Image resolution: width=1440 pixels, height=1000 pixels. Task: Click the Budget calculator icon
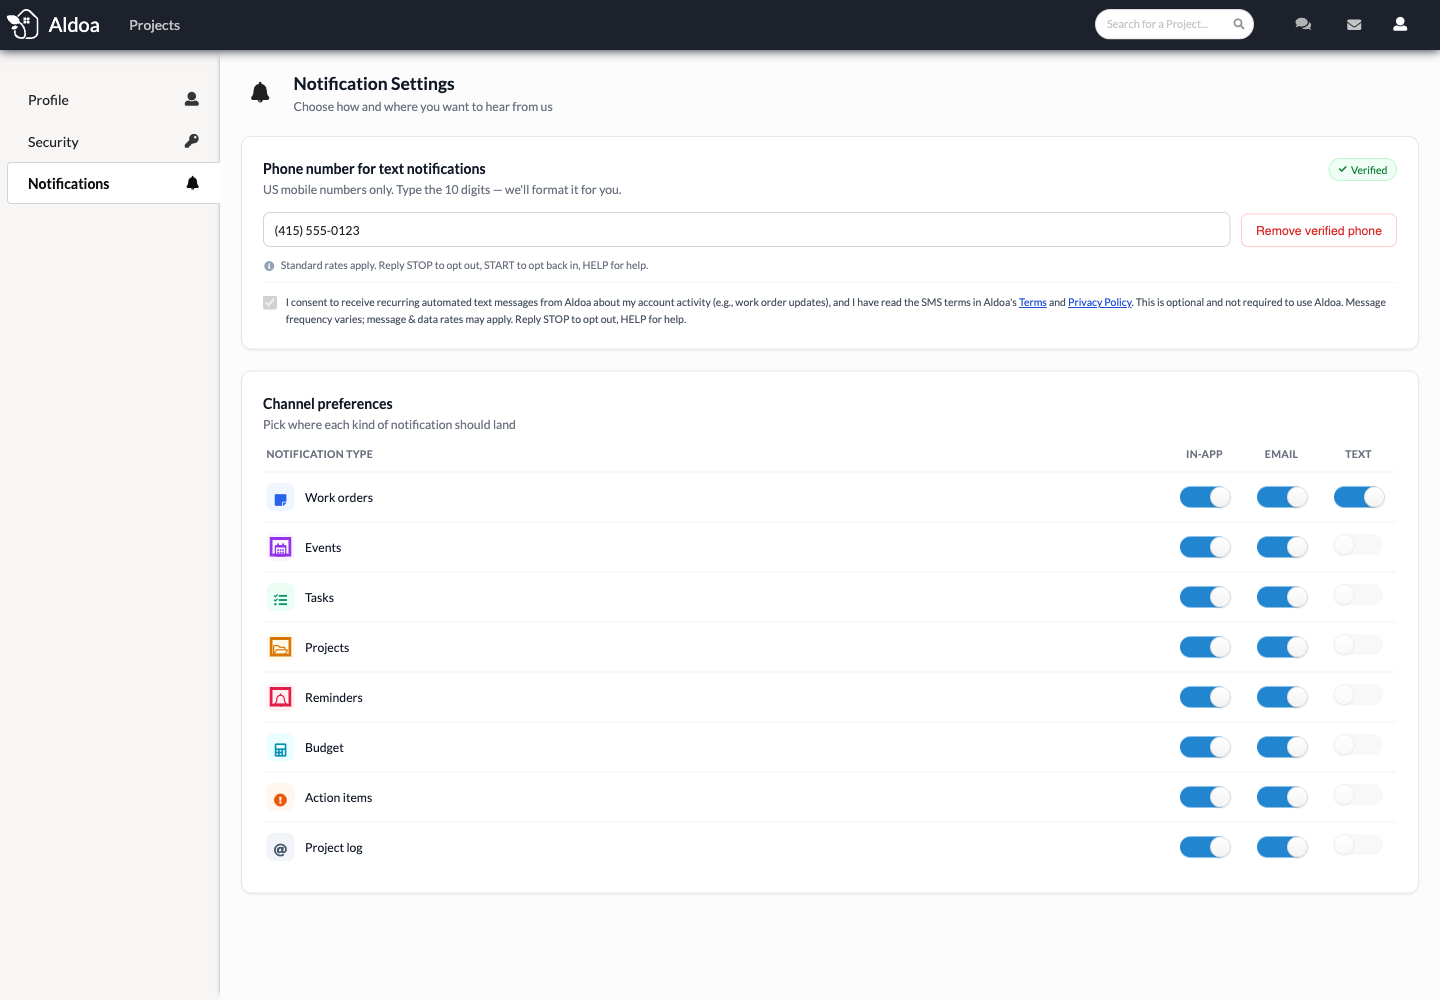[281, 748]
